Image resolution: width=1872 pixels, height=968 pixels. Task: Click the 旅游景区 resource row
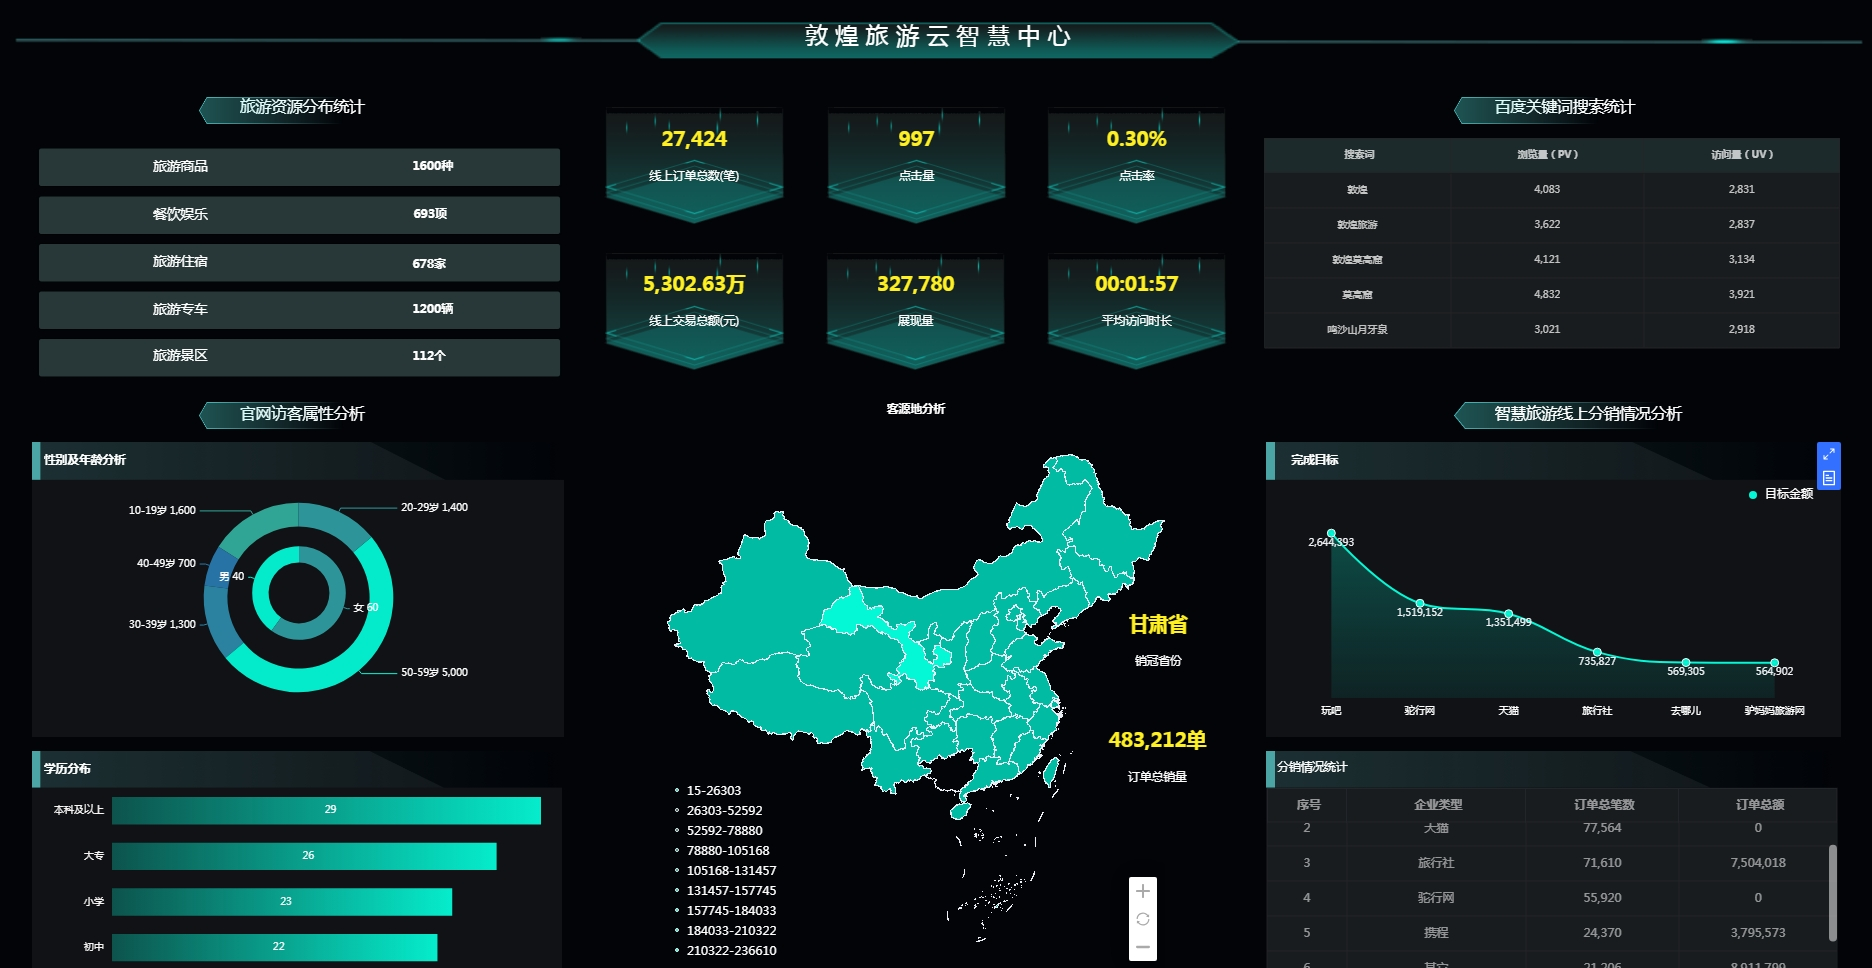pos(299,357)
